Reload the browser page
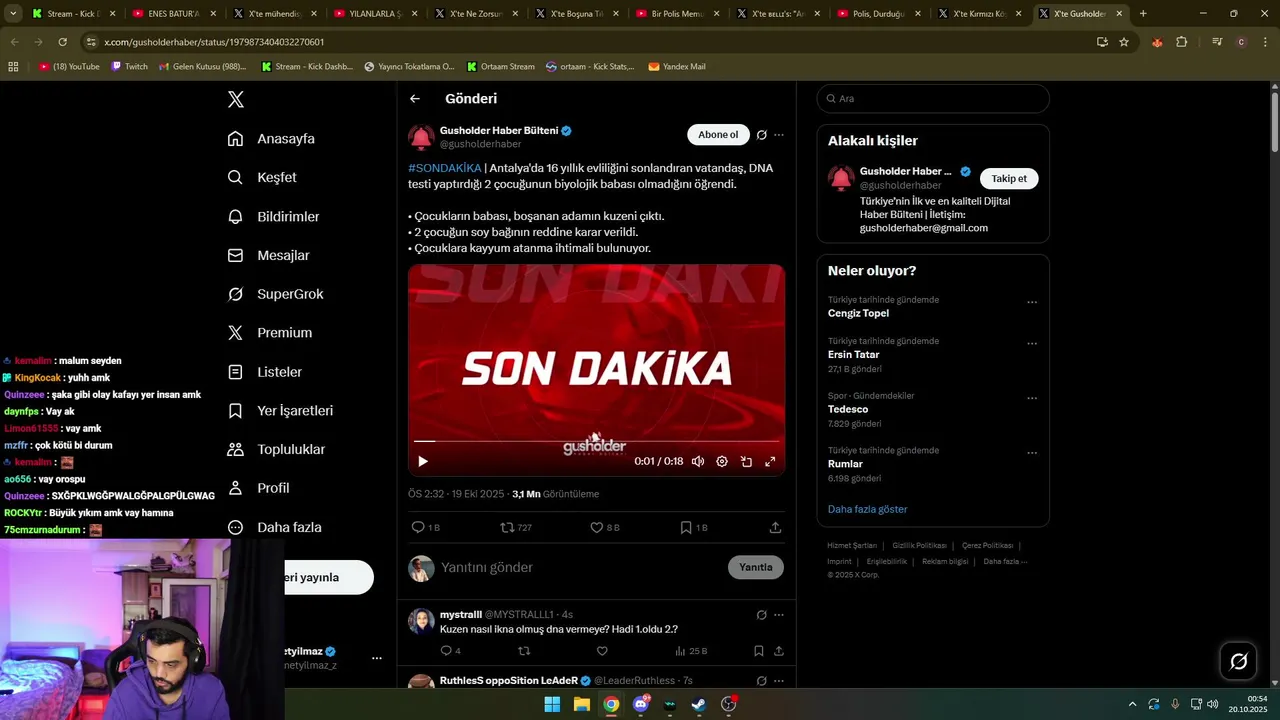 pyautogui.click(x=63, y=42)
